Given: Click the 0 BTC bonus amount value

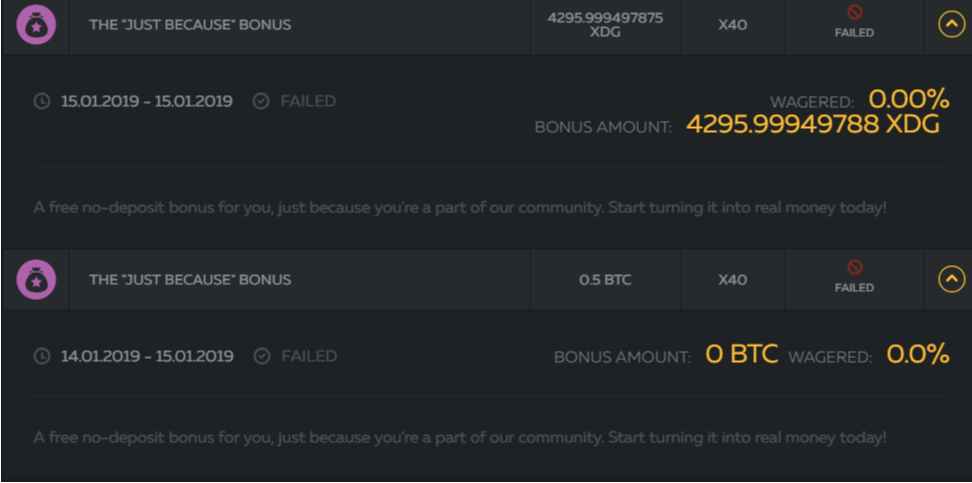Looking at the screenshot, I should click(742, 354).
